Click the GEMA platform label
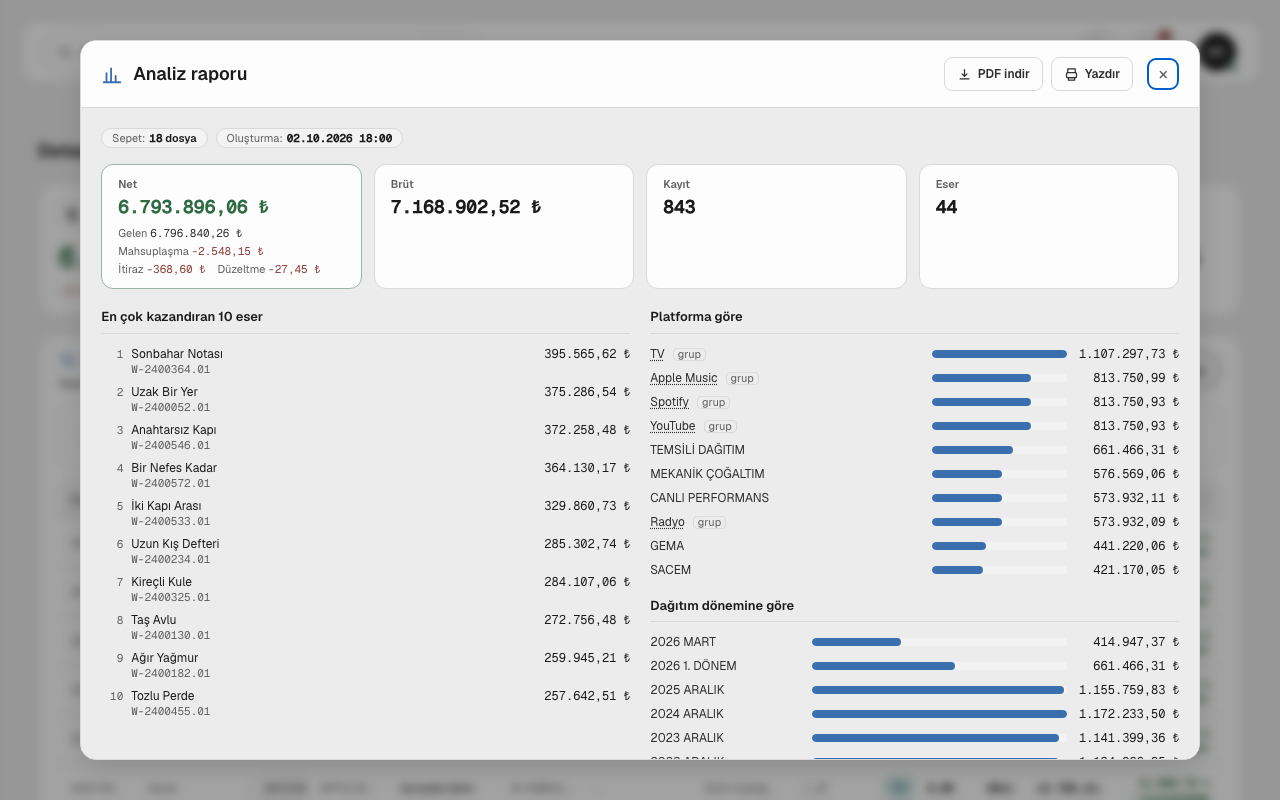This screenshot has height=800, width=1280. coord(667,546)
